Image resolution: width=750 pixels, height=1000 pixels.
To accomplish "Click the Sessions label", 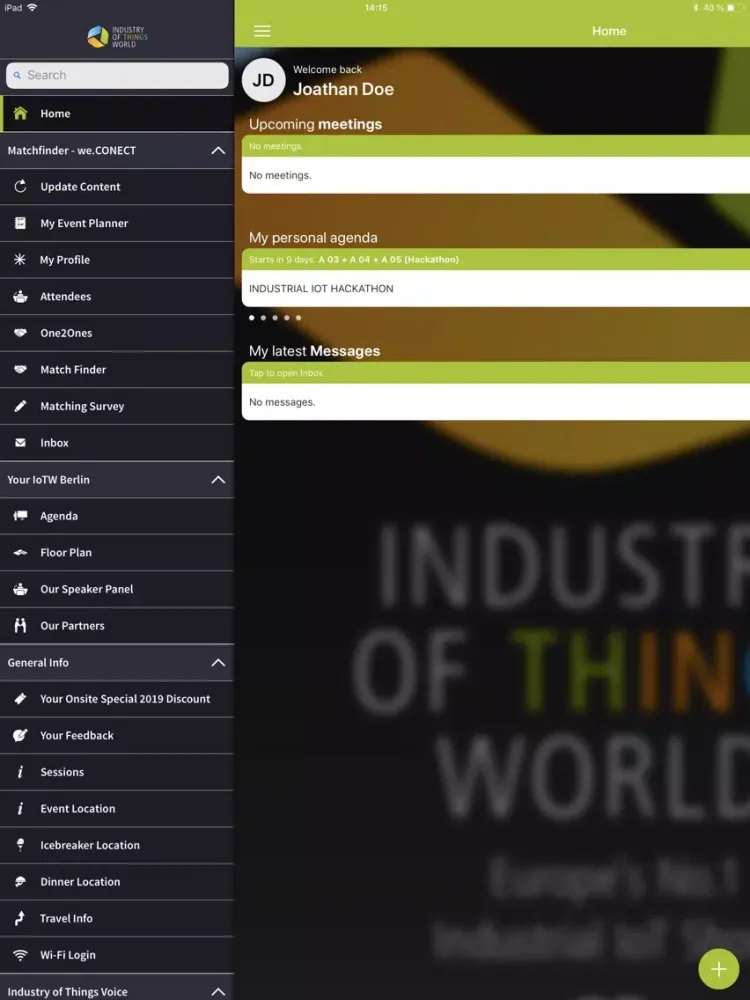I will 62,772.
